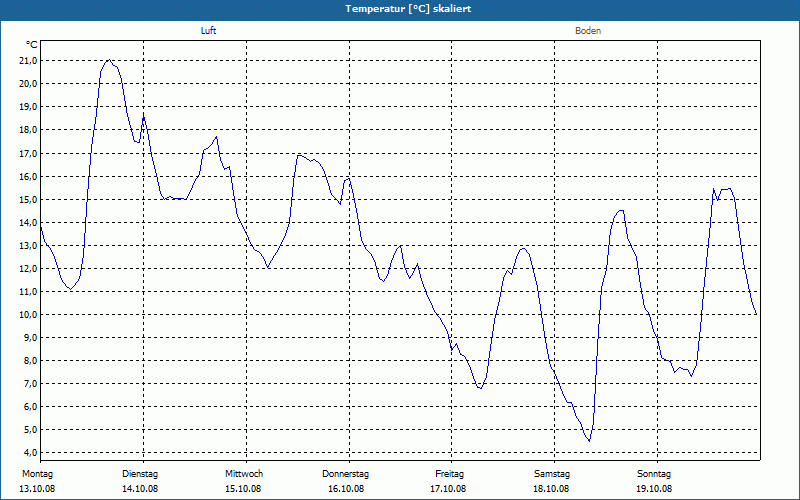Click the 13,0 y-axis value
The image size is (800, 500).
(28, 245)
